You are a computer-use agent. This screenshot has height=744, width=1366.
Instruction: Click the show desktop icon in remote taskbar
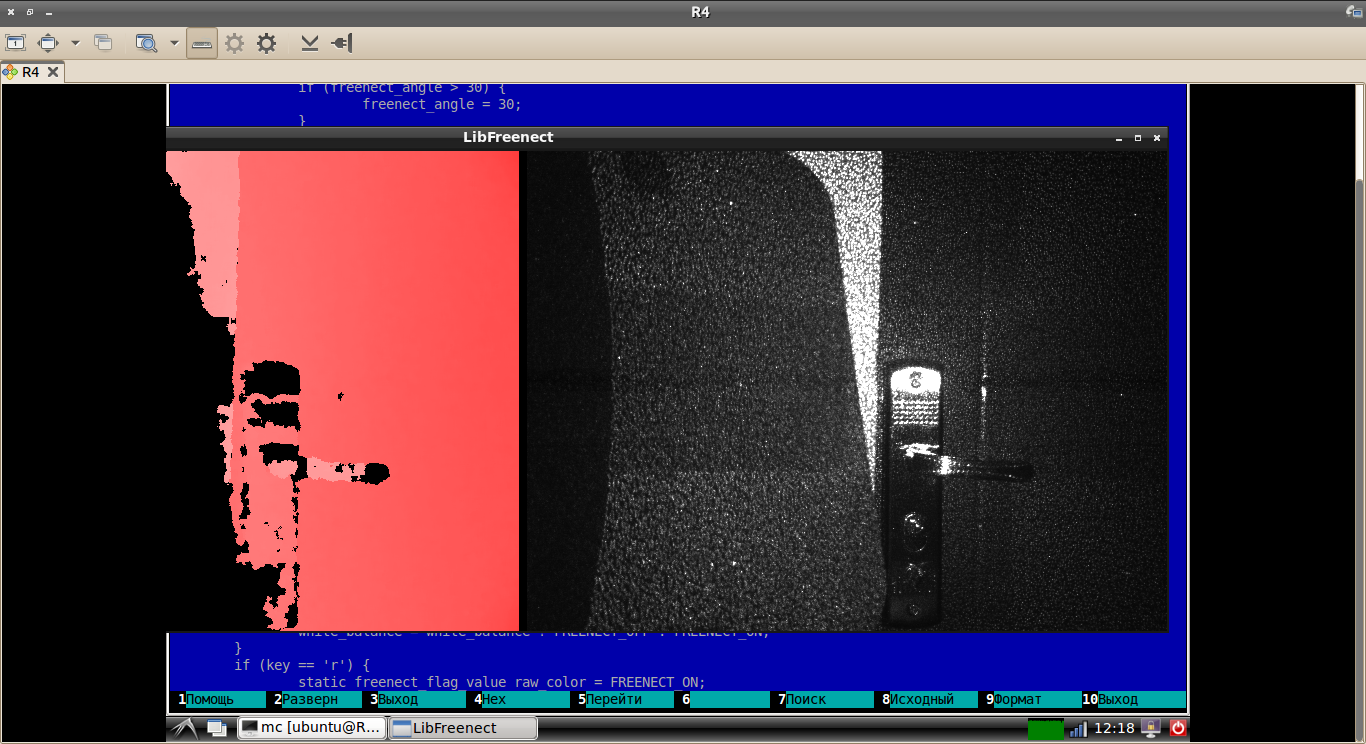tap(217, 728)
